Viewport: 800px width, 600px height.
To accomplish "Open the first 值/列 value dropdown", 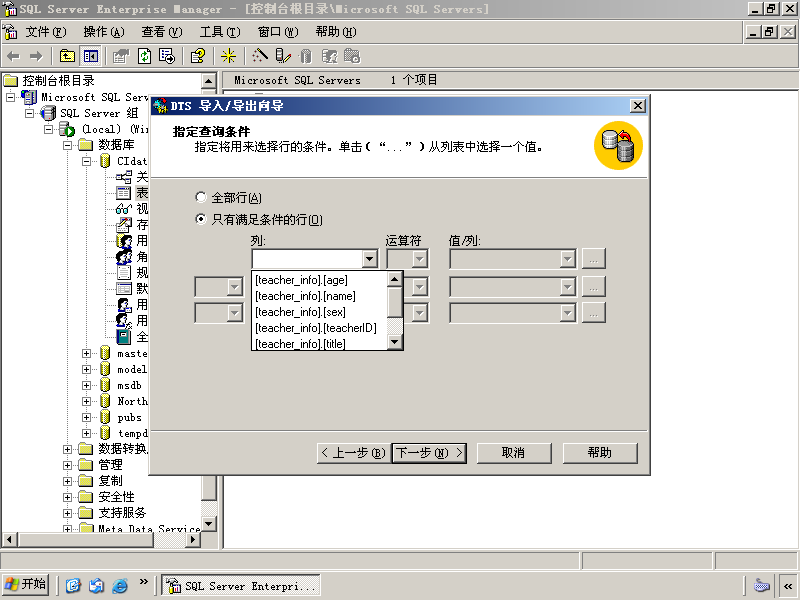I will [x=567, y=259].
